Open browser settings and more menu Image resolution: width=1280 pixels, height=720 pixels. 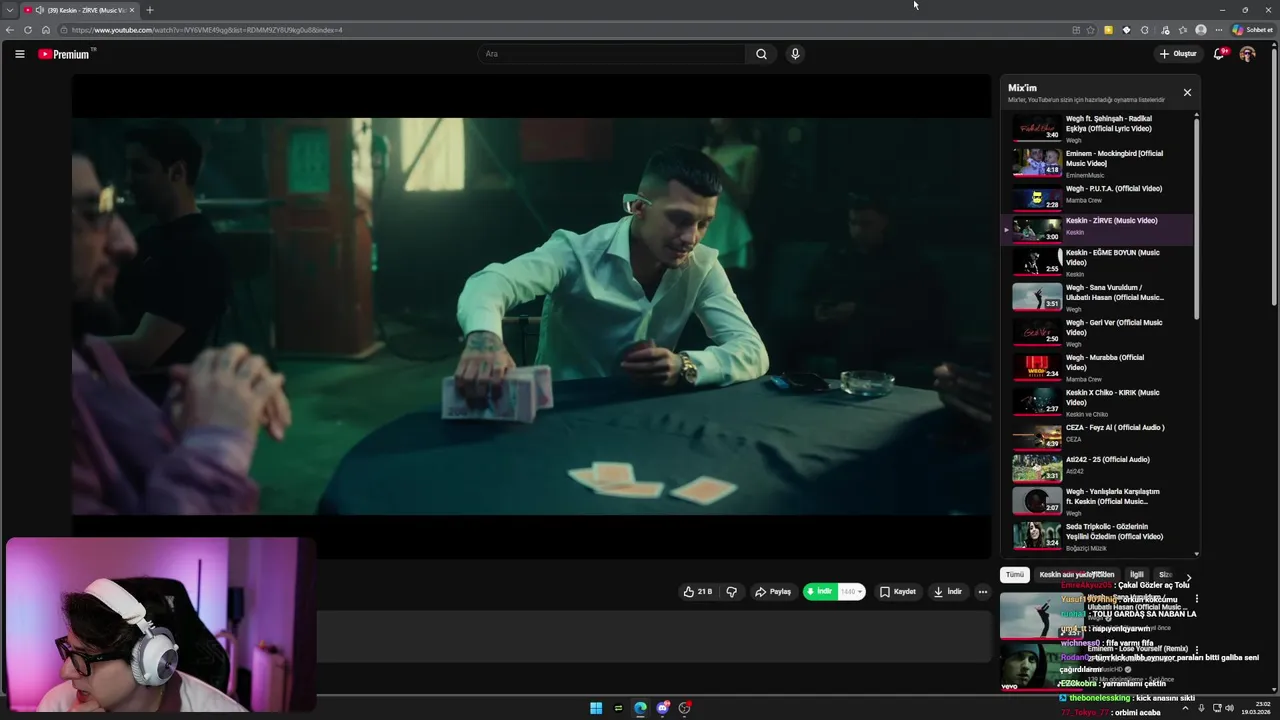[1219, 30]
